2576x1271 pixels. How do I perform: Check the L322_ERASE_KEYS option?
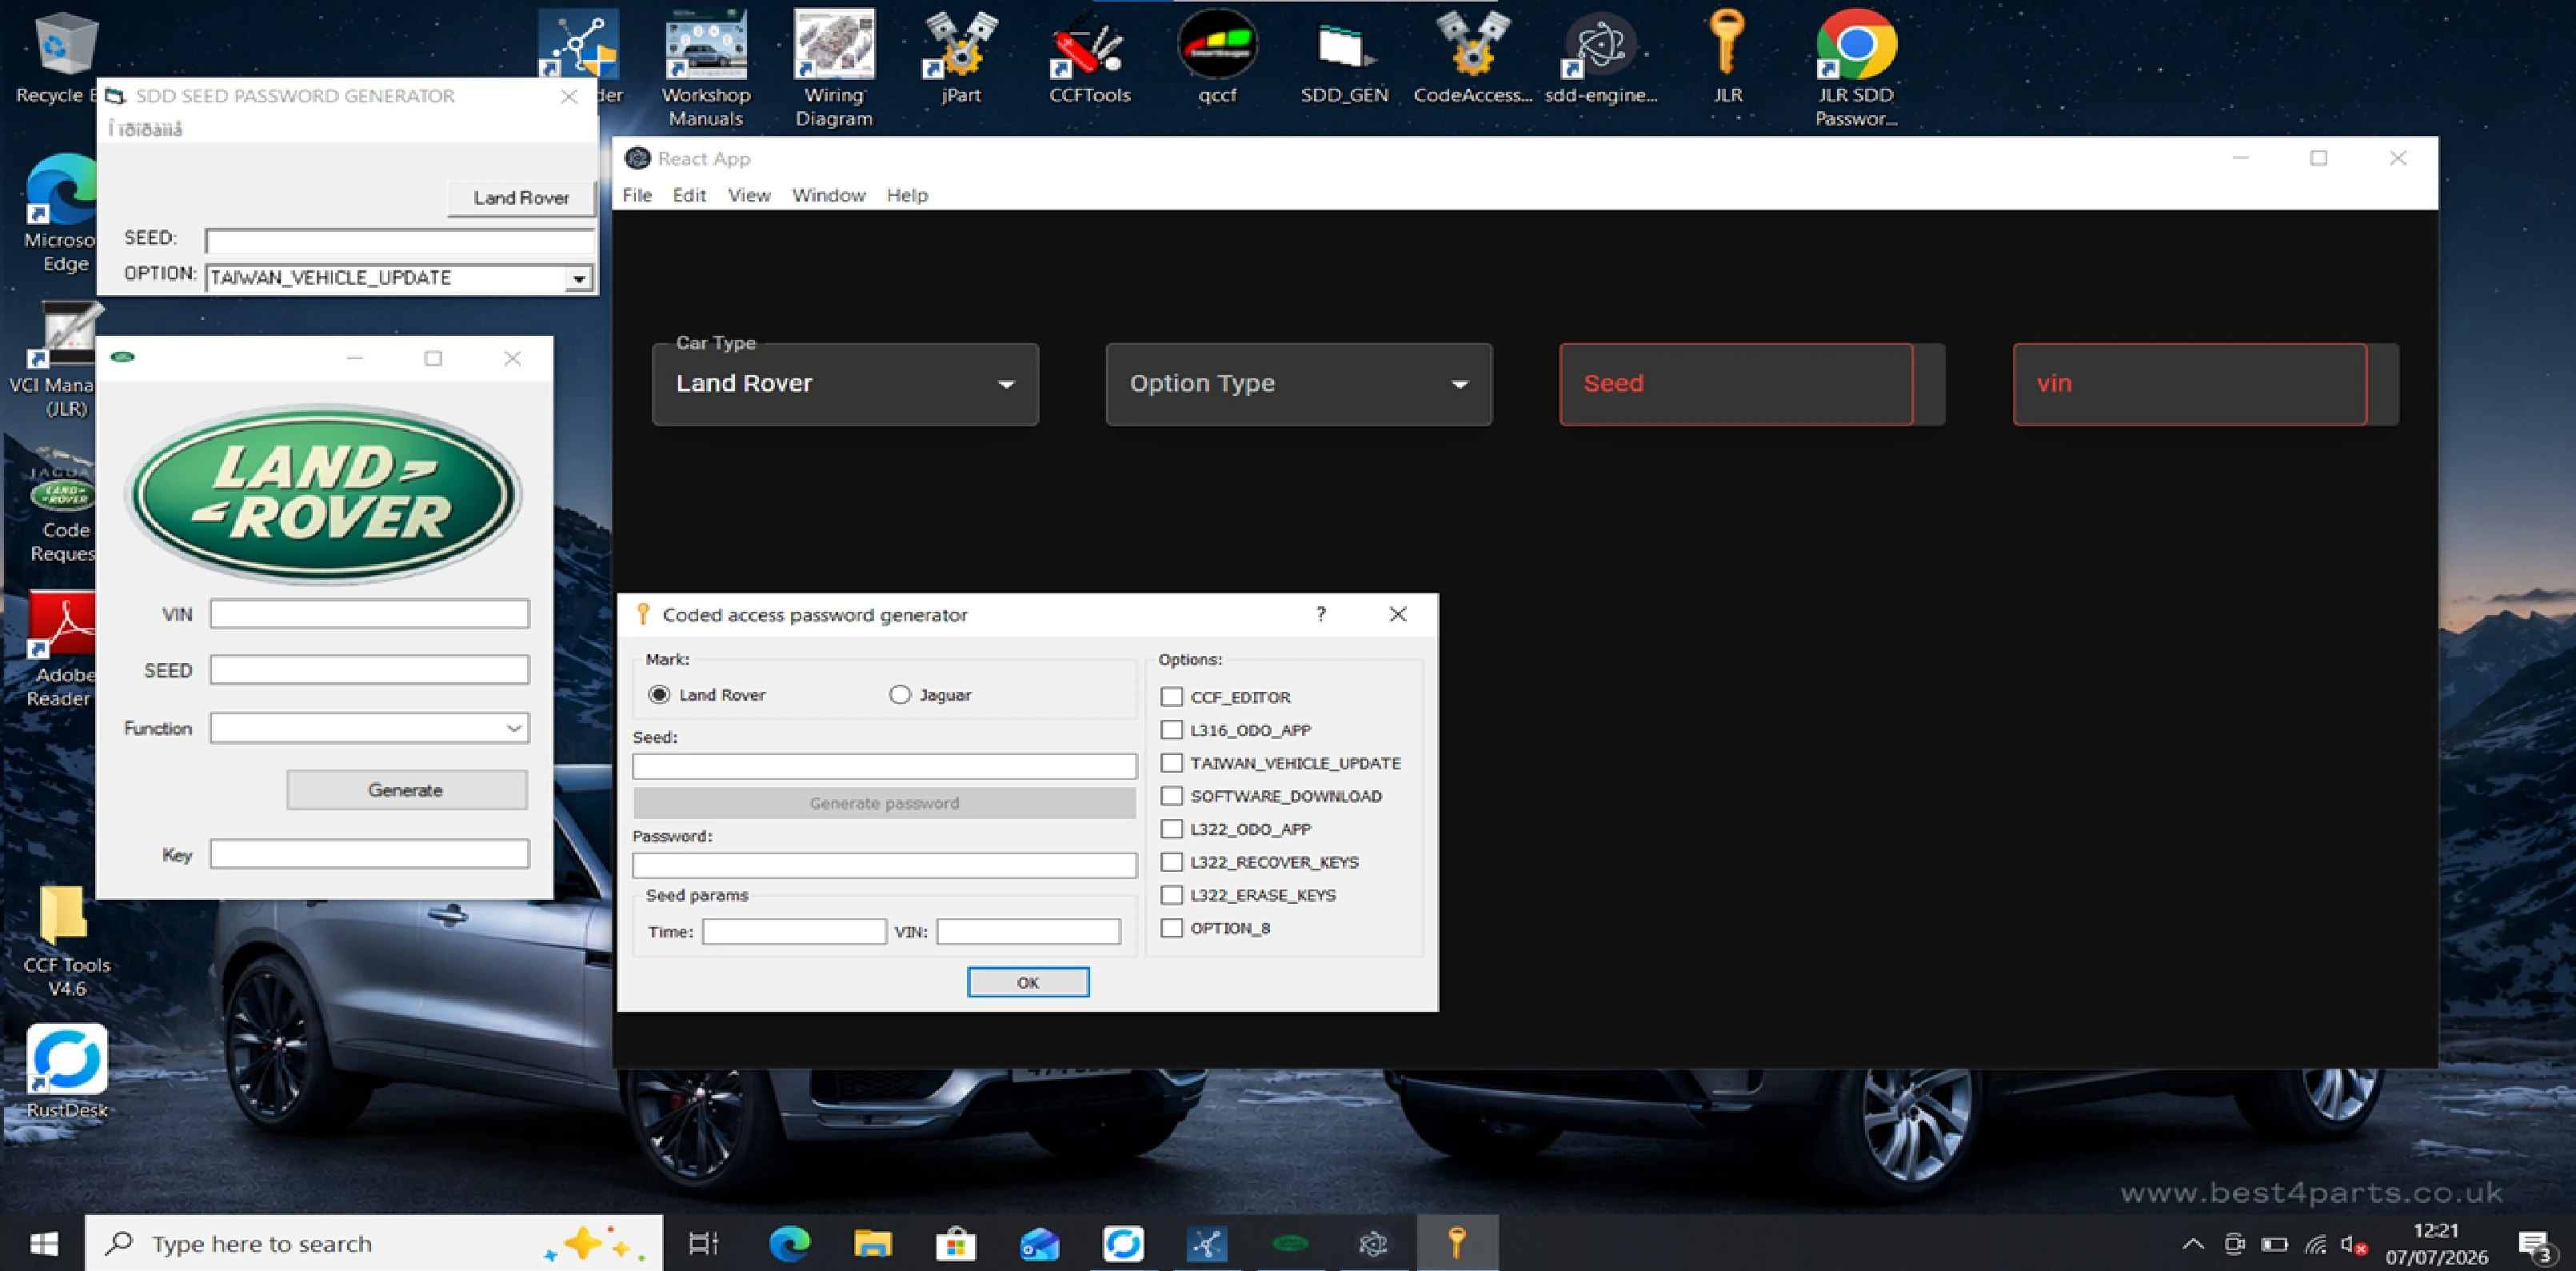[x=1172, y=894]
